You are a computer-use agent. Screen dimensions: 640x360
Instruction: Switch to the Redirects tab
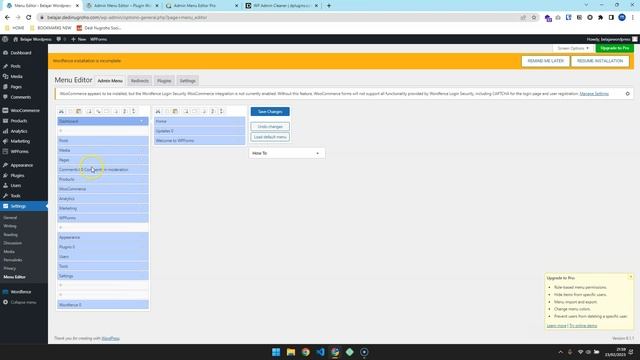[140, 81]
